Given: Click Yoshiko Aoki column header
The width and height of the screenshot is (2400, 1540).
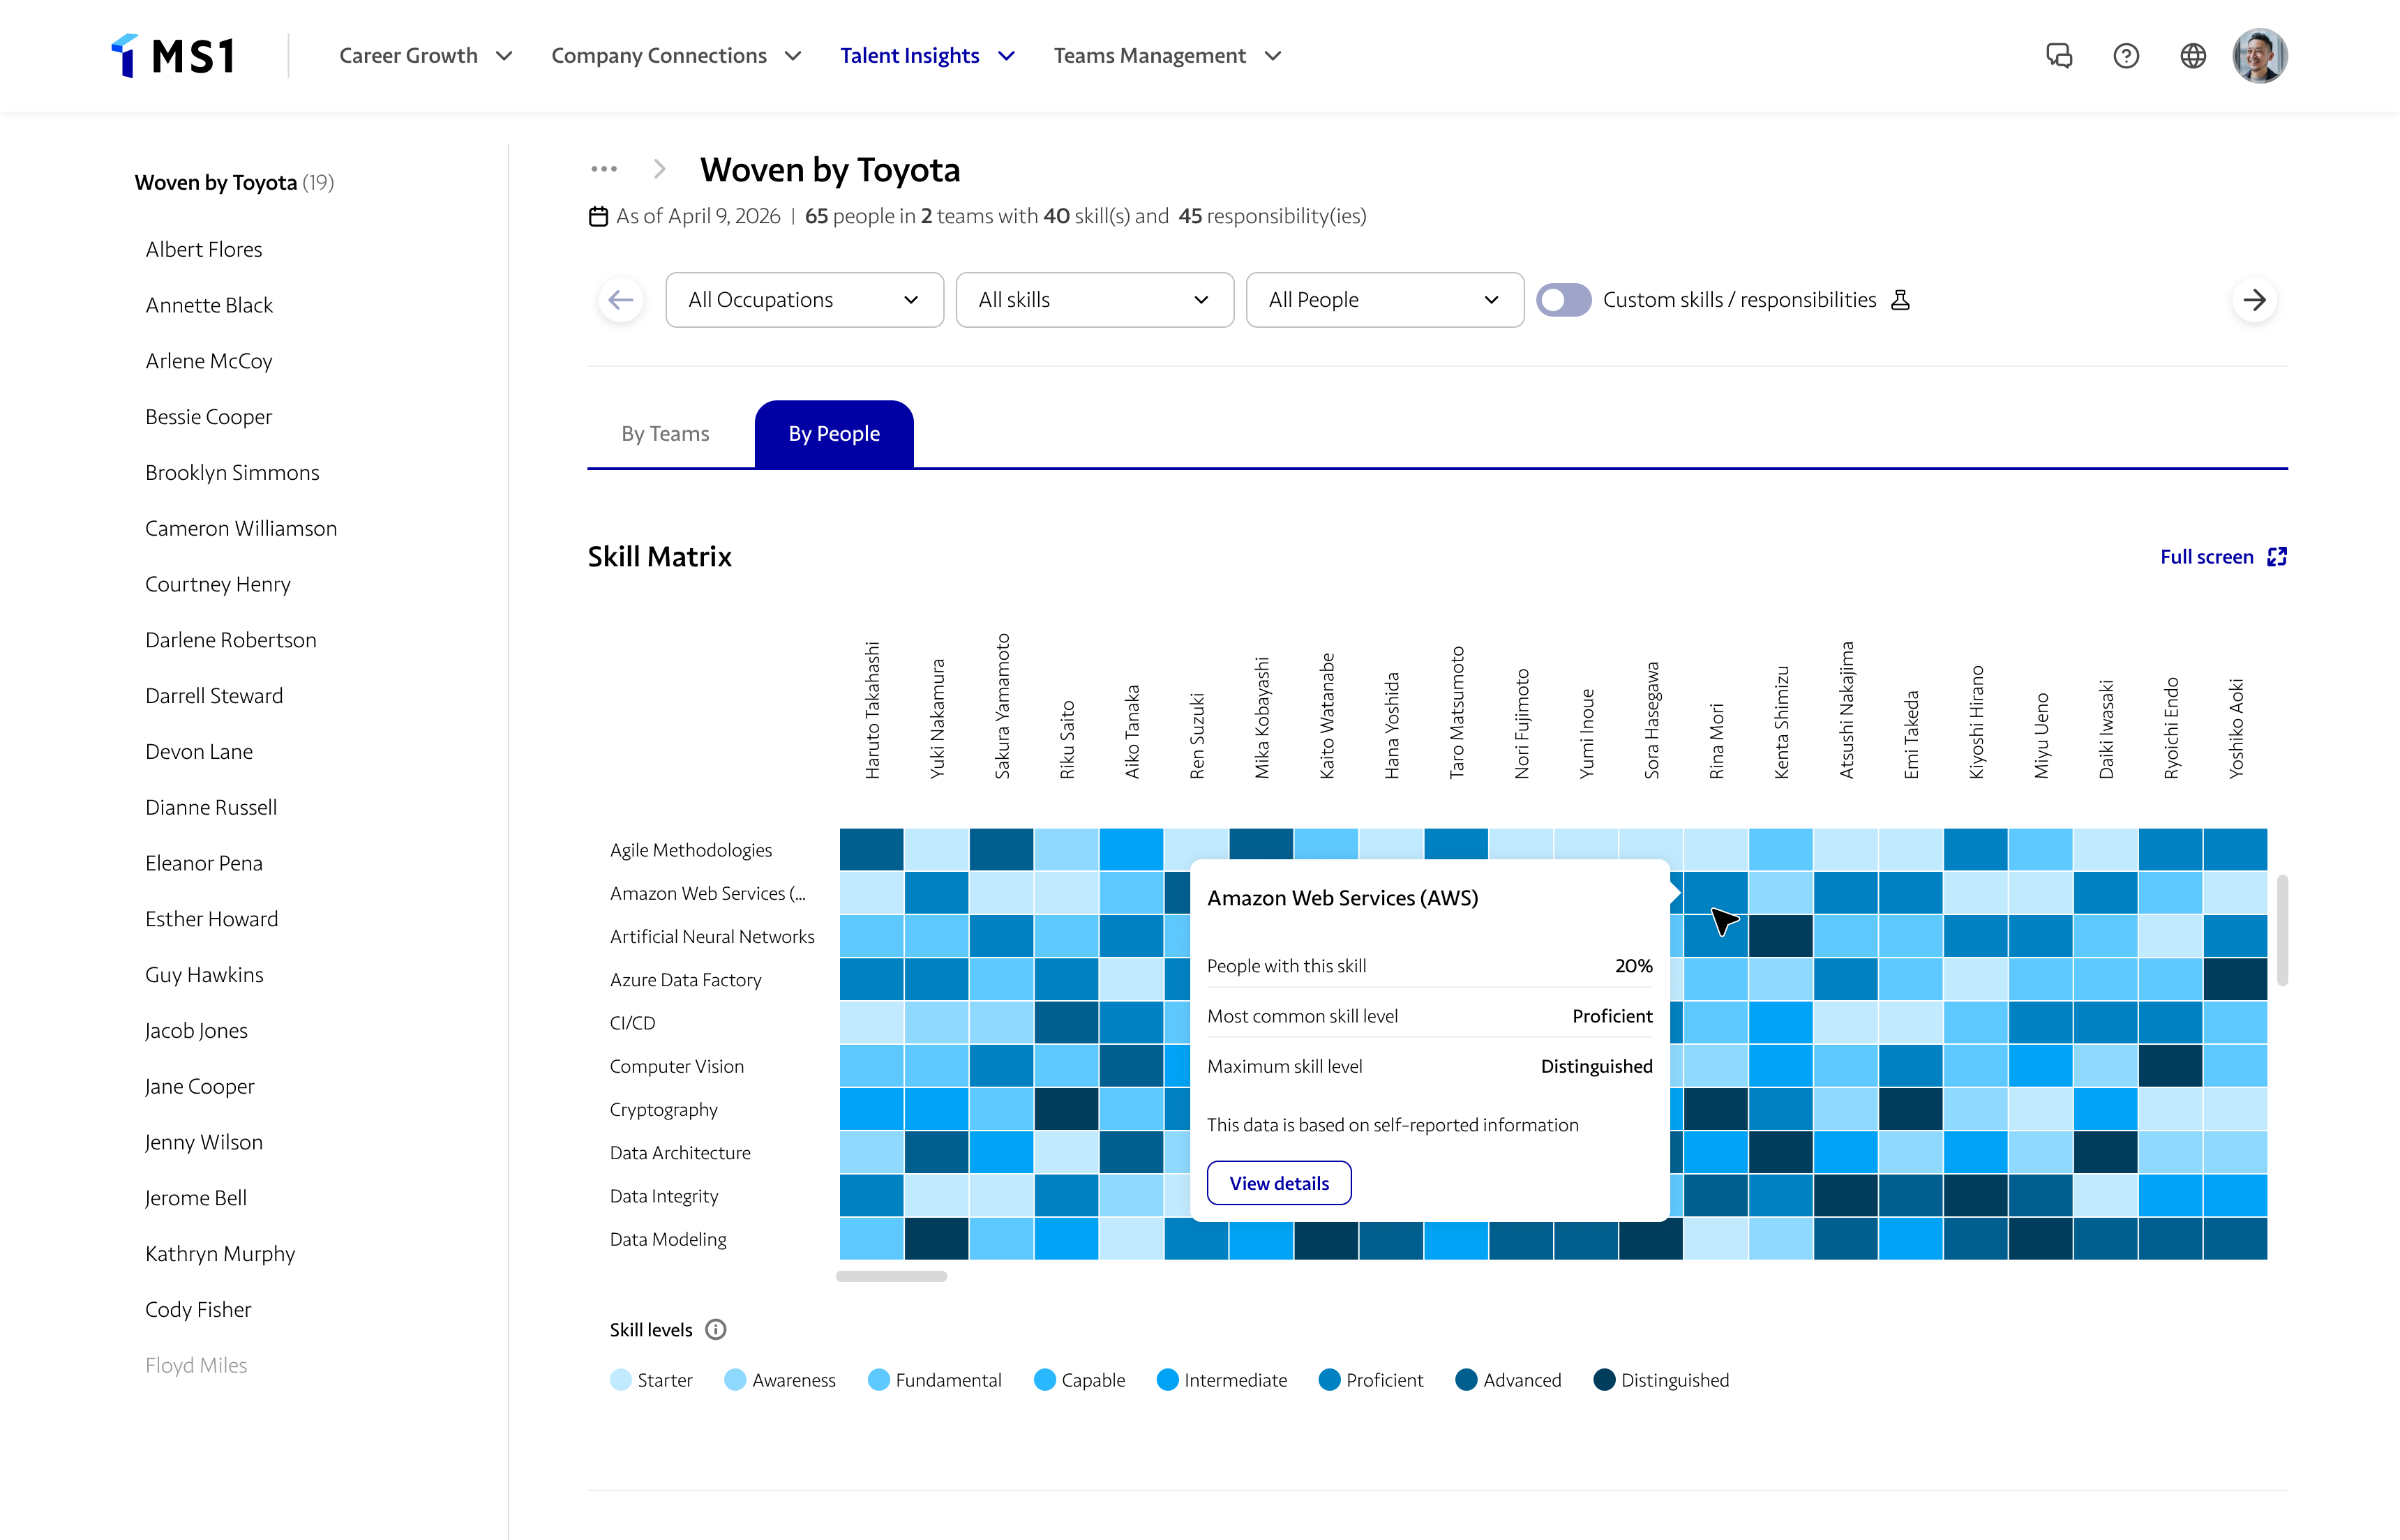Looking at the screenshot, I should (x=2236, y=729).
